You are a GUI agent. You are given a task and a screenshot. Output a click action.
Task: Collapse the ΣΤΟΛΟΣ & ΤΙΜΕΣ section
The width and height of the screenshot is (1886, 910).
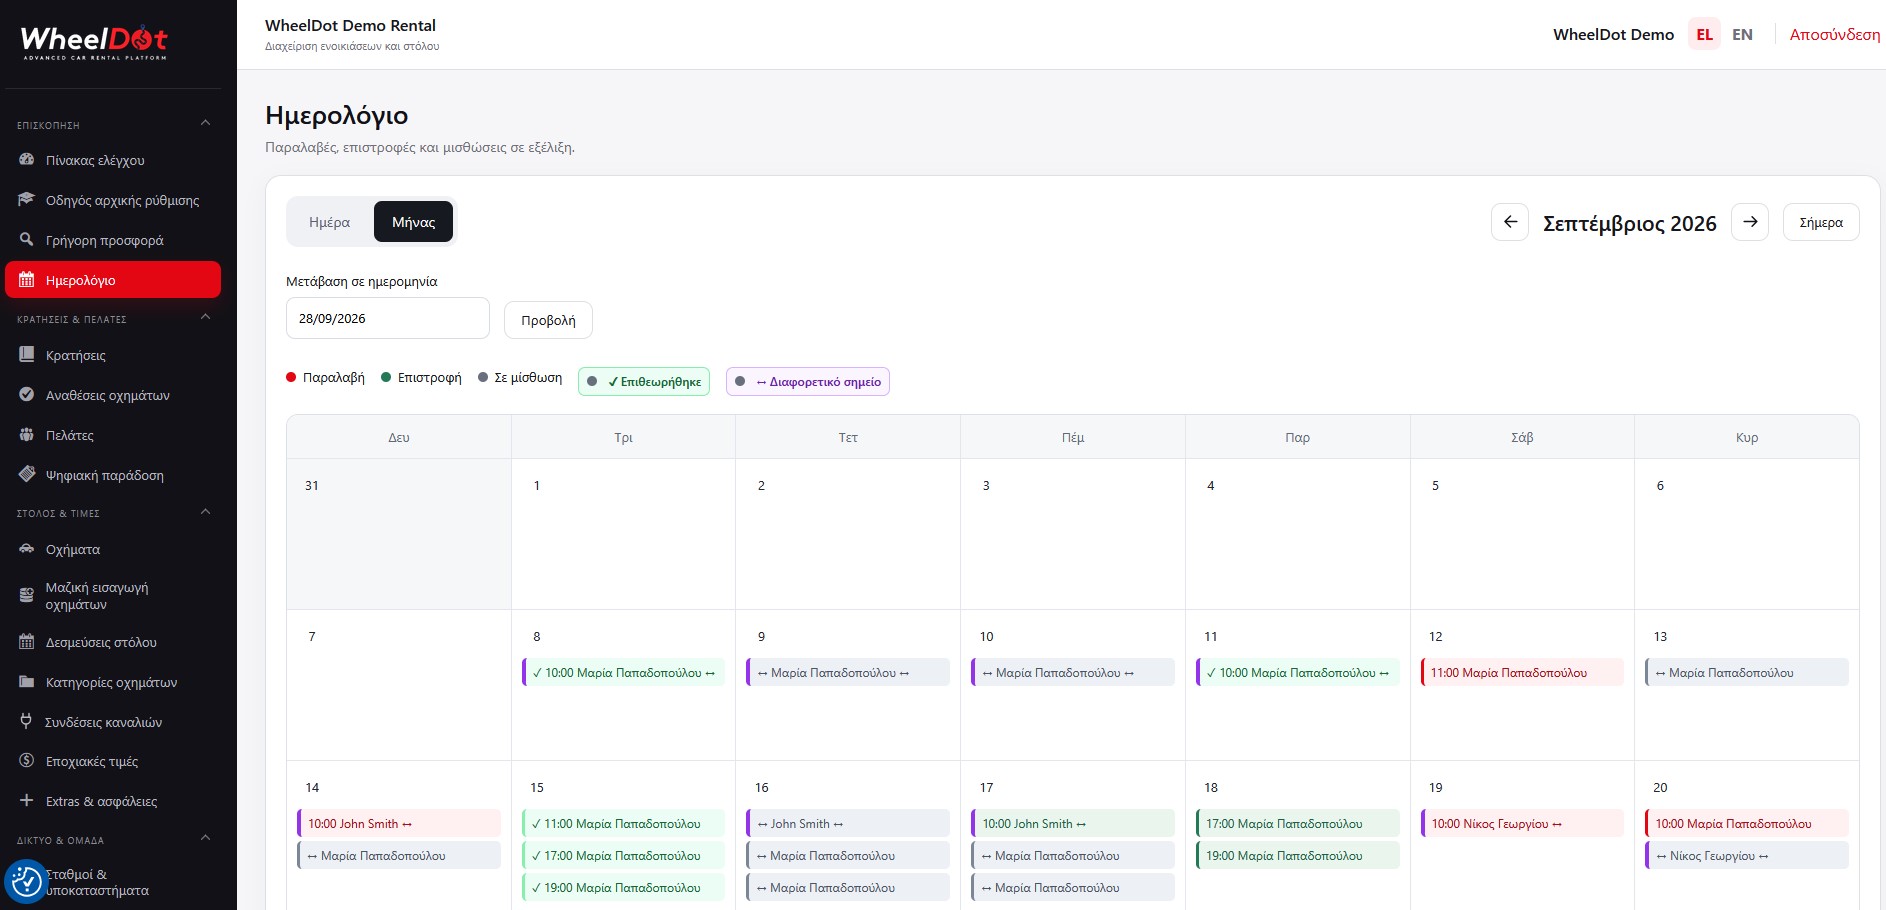tap(205, 512)
